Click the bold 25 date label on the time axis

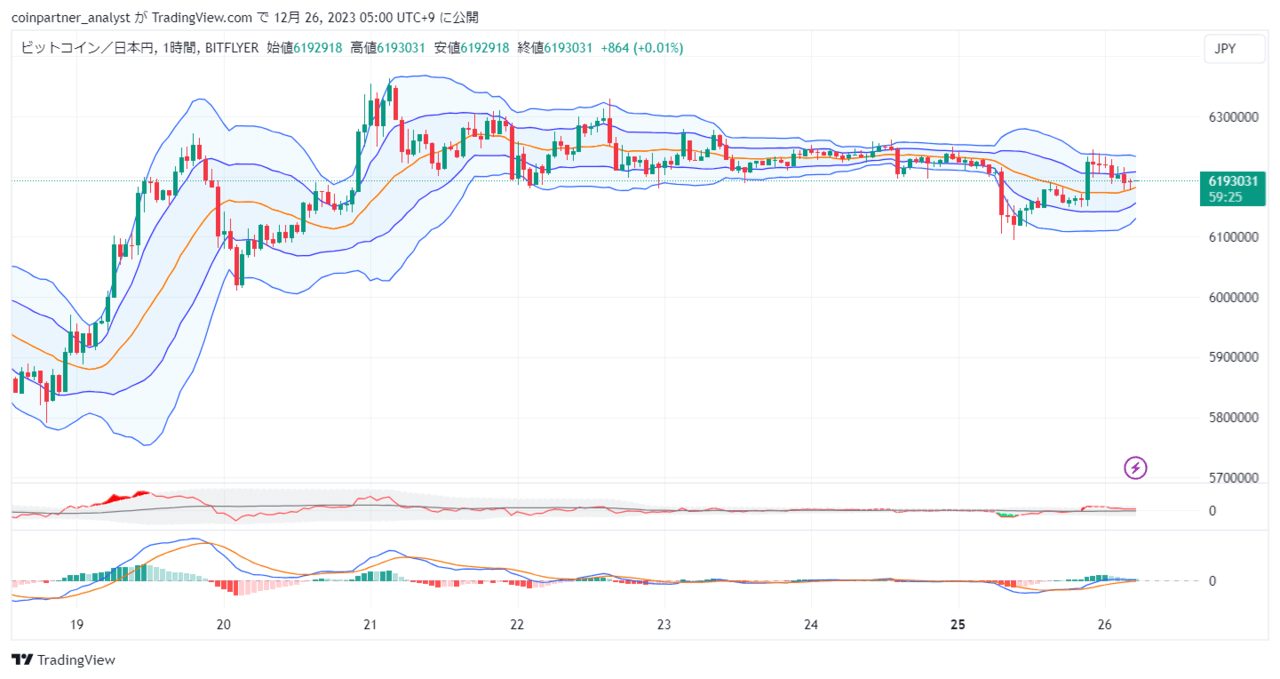pyautogui.click(x=957, y=624)
